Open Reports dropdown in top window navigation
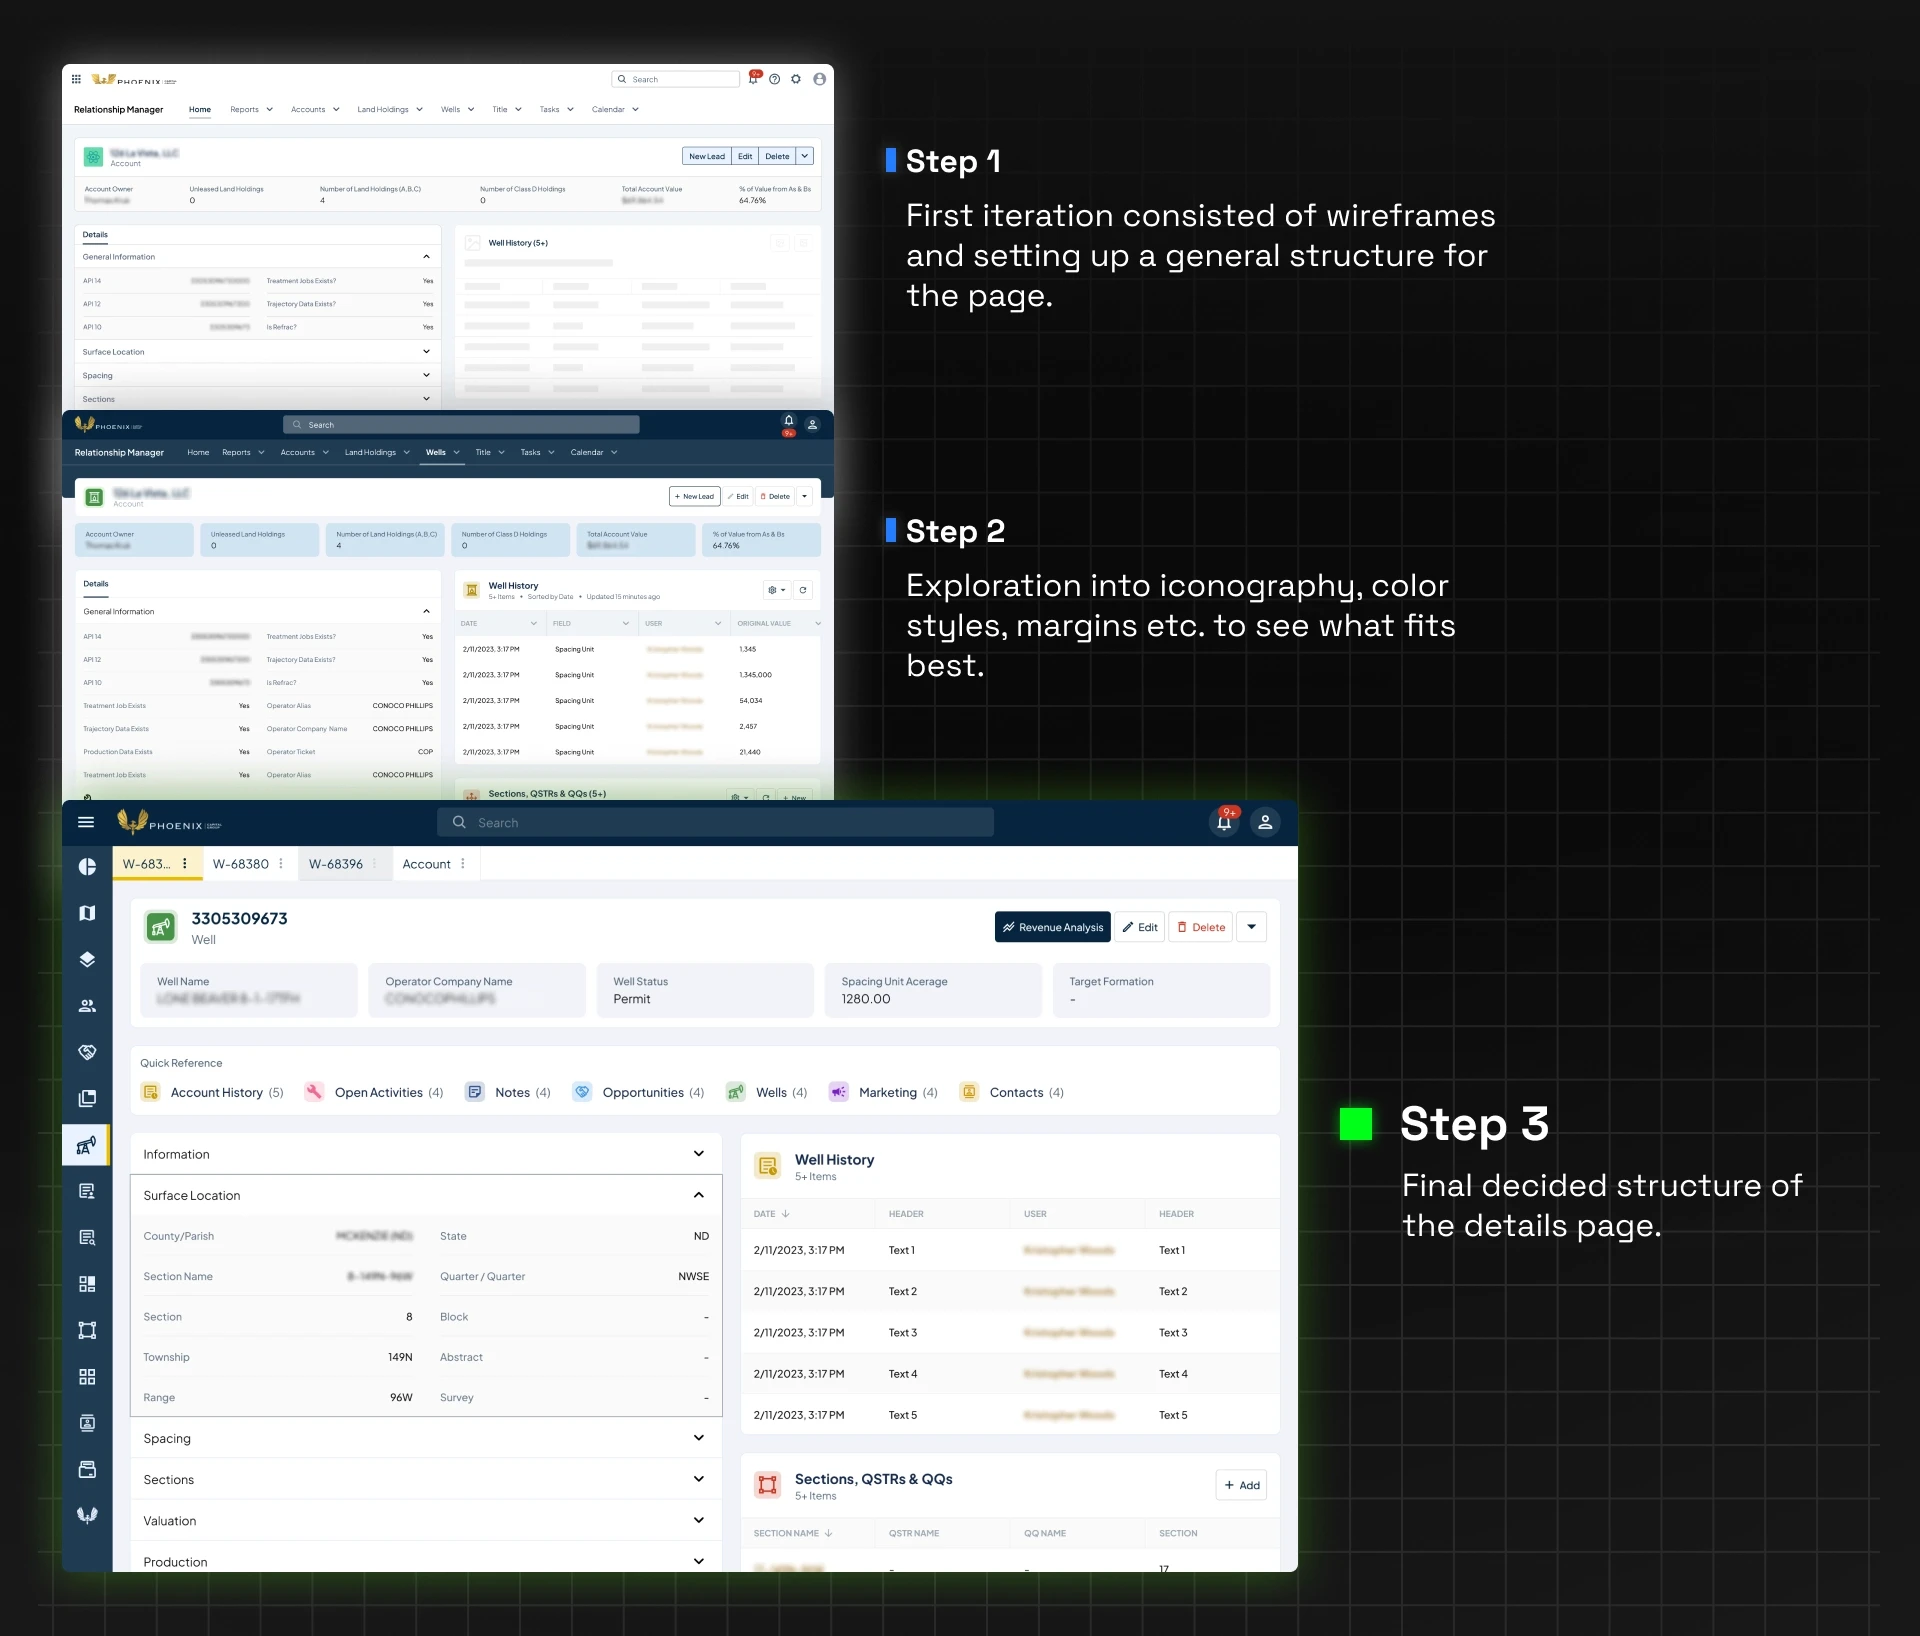The width and height of the screenshot is (1920, 1636). point(251,110)
